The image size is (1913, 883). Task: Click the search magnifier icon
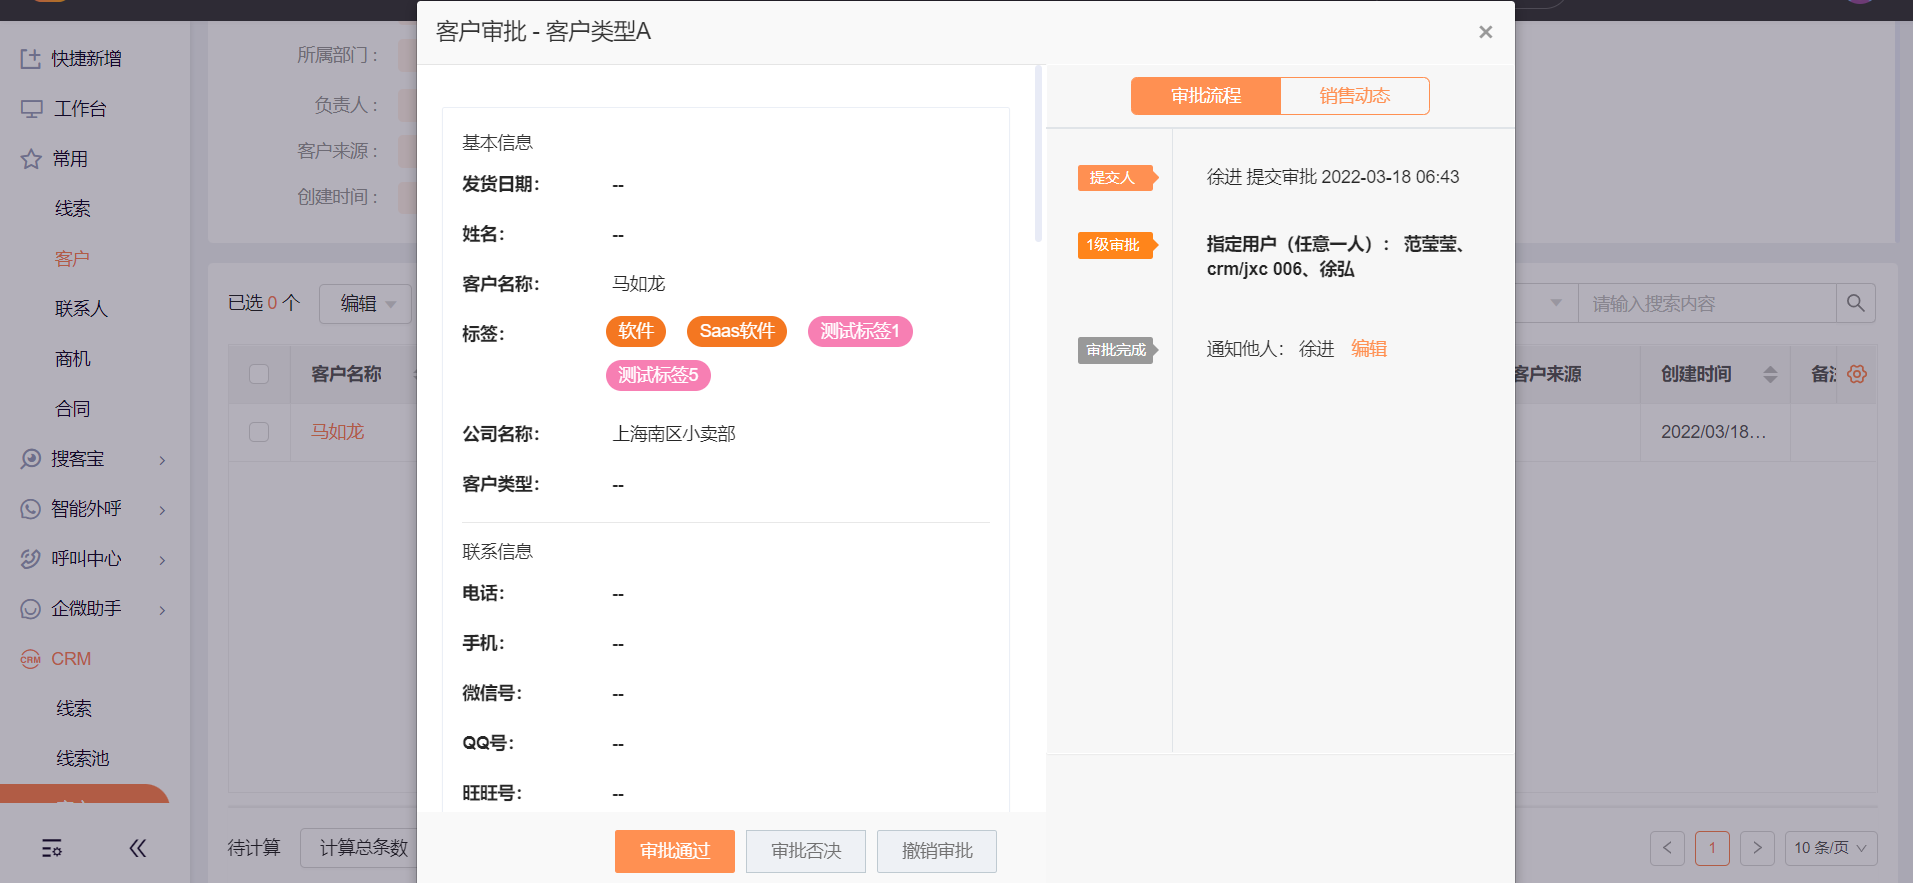click(x=1855, y=303)
